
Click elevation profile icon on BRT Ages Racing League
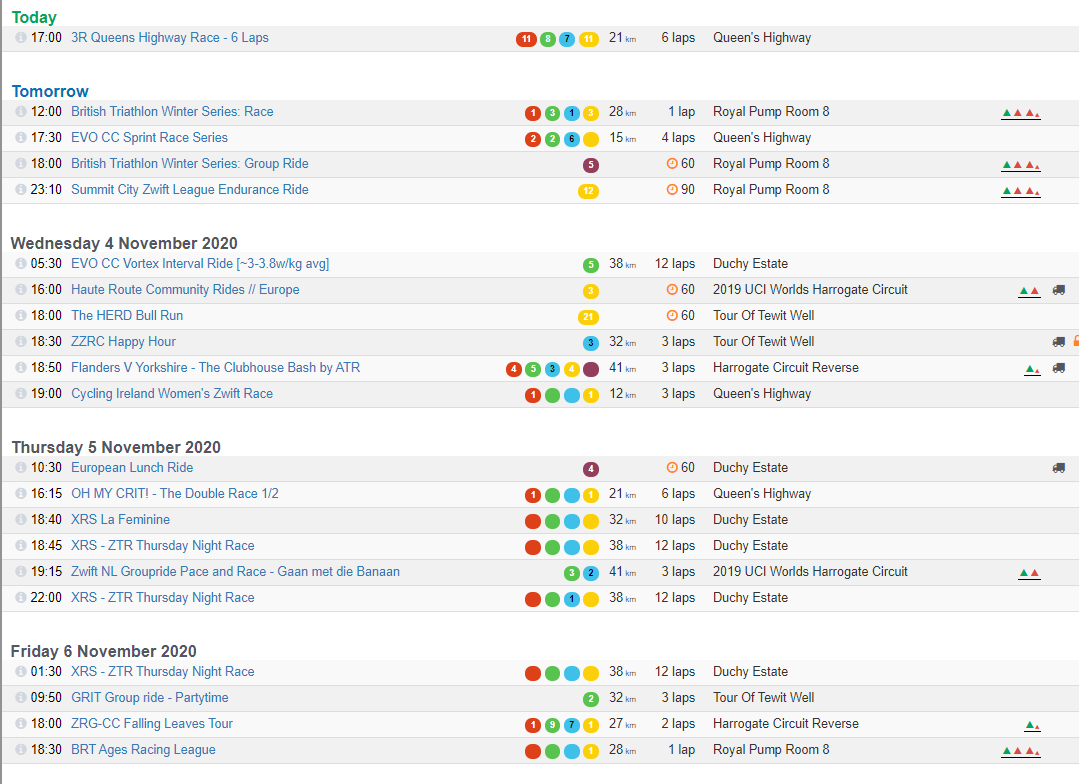point(1021,751)
